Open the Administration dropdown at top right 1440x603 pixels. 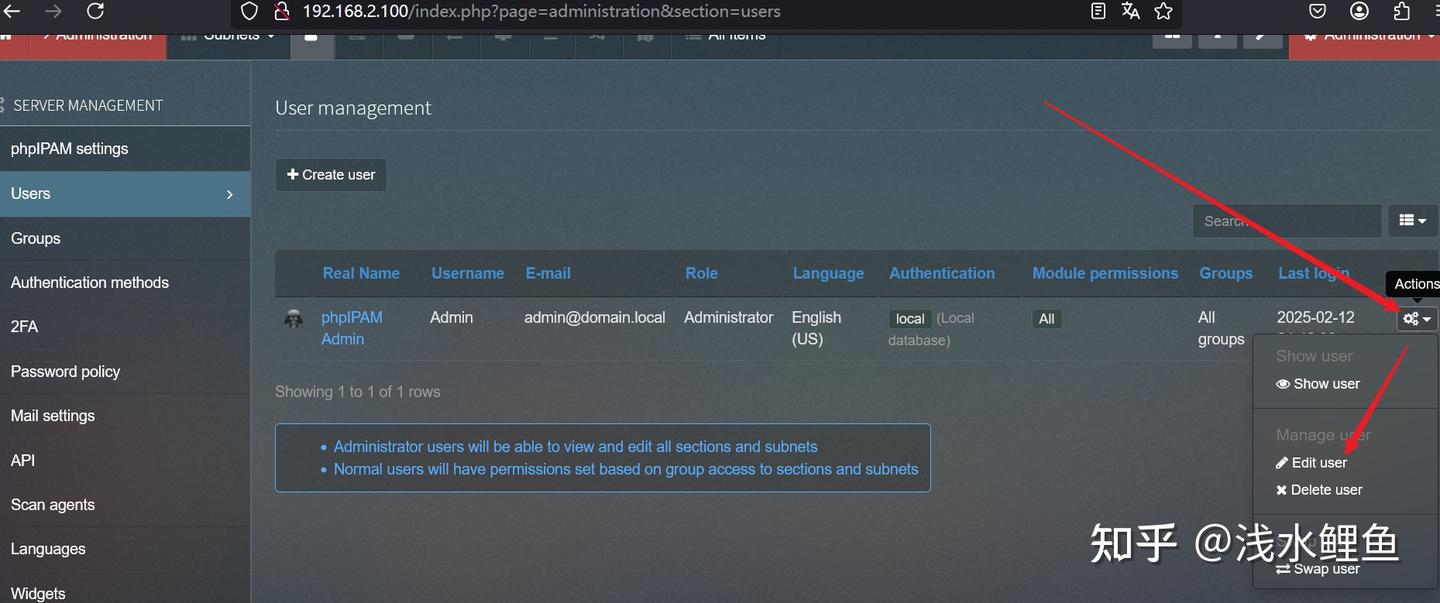tap(1368, 33)
